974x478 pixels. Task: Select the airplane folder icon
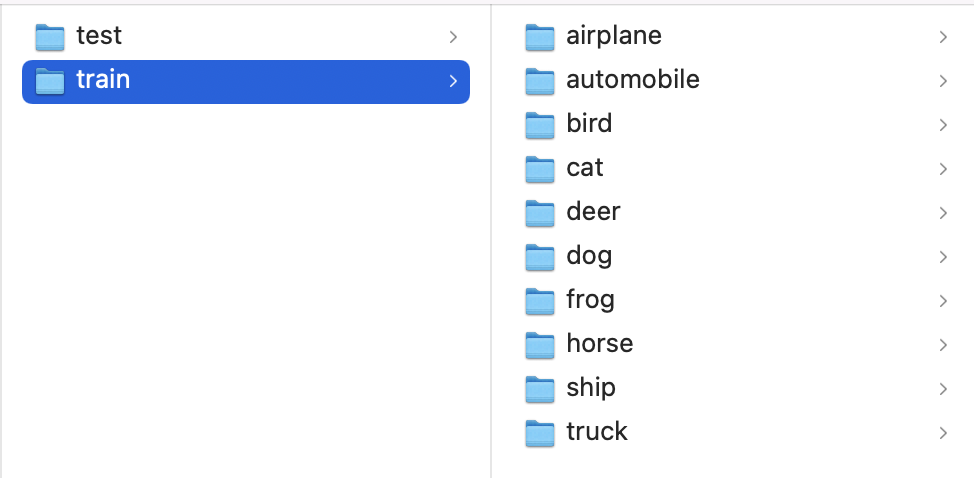click(x=539, y=37)
